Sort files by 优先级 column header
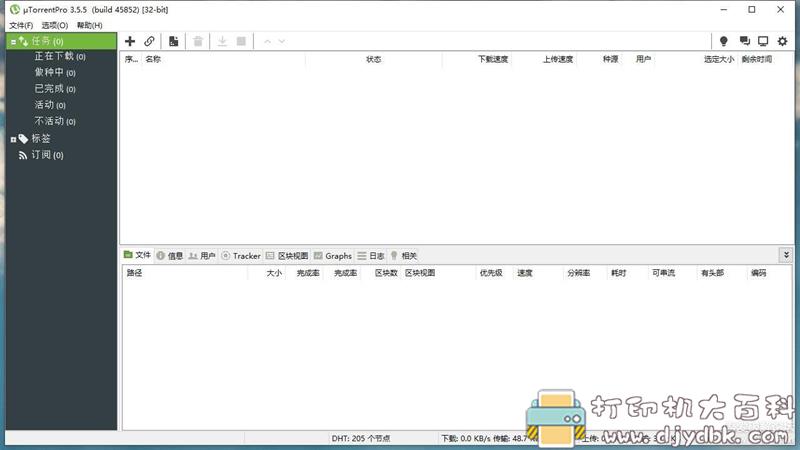800x450 pixels. pyautogui.click(x=491, y=273)
